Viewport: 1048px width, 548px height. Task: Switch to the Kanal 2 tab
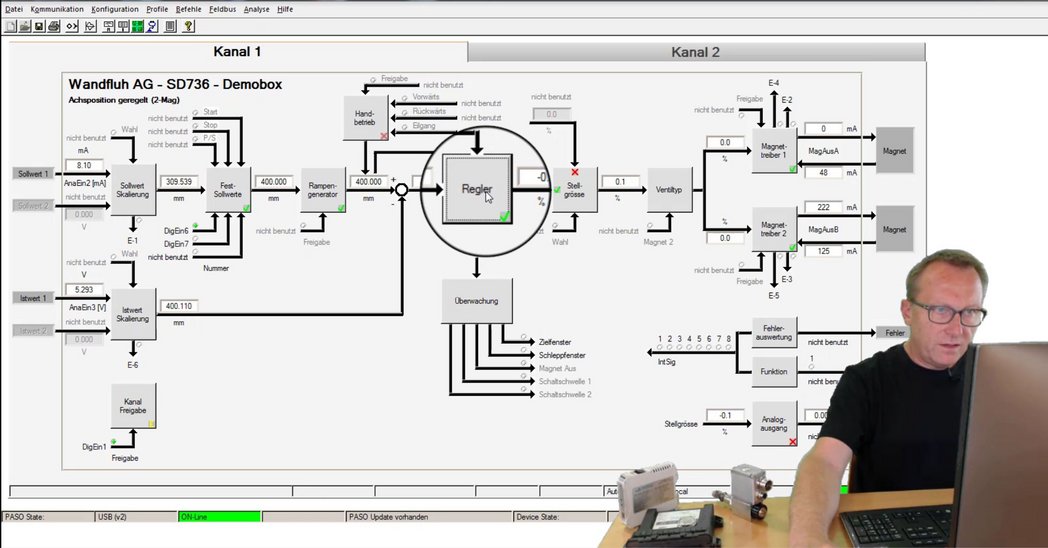coord(696,52)
